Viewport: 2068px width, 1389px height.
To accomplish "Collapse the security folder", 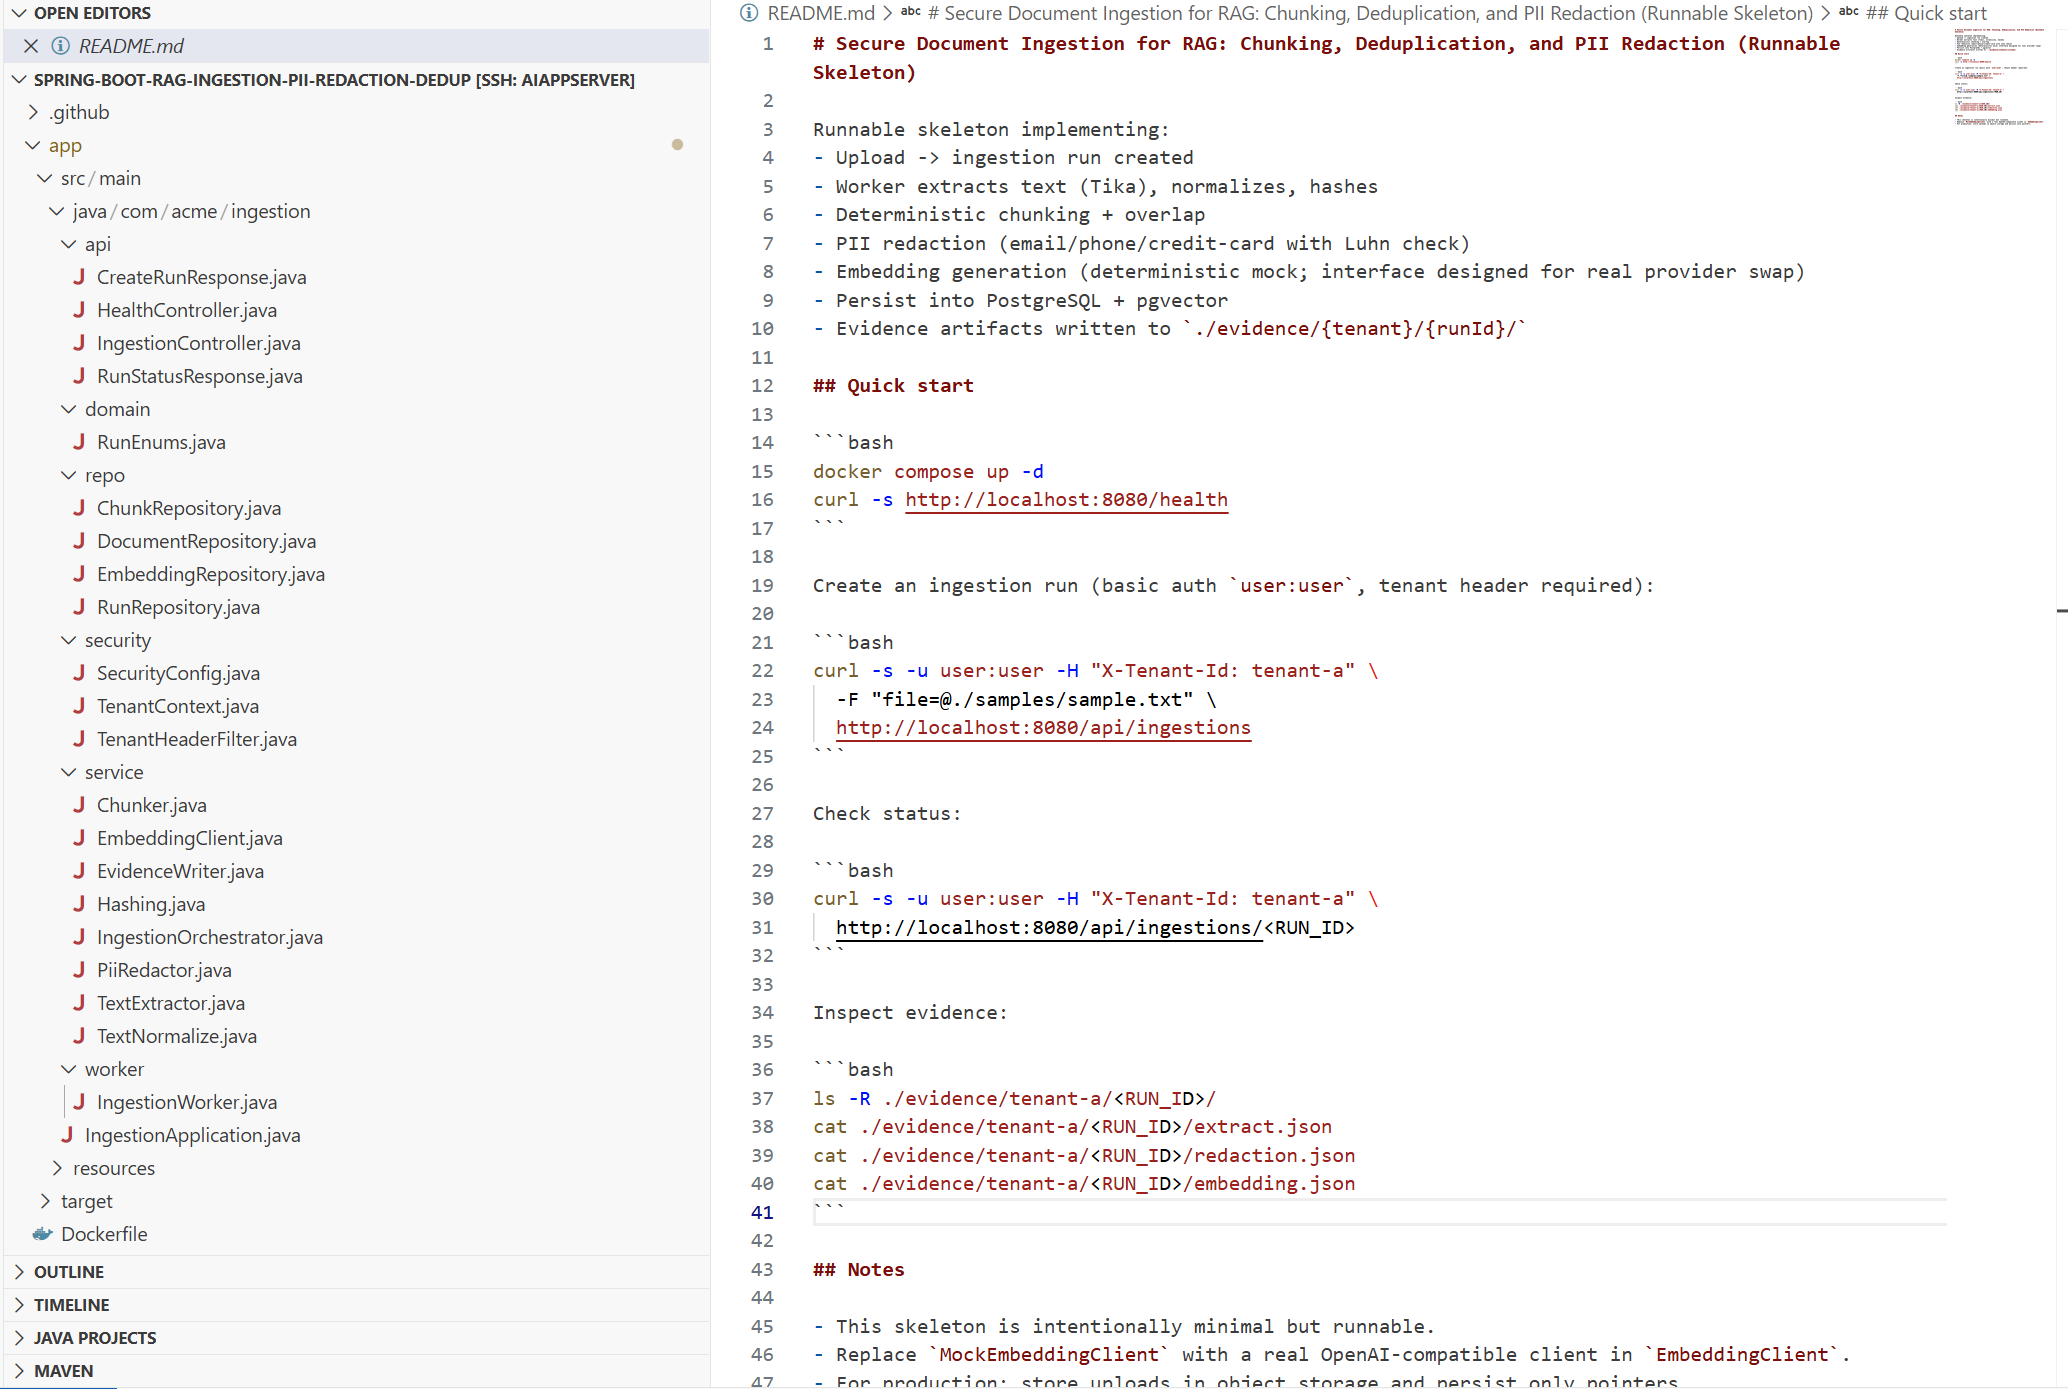I will pos(68,640).
